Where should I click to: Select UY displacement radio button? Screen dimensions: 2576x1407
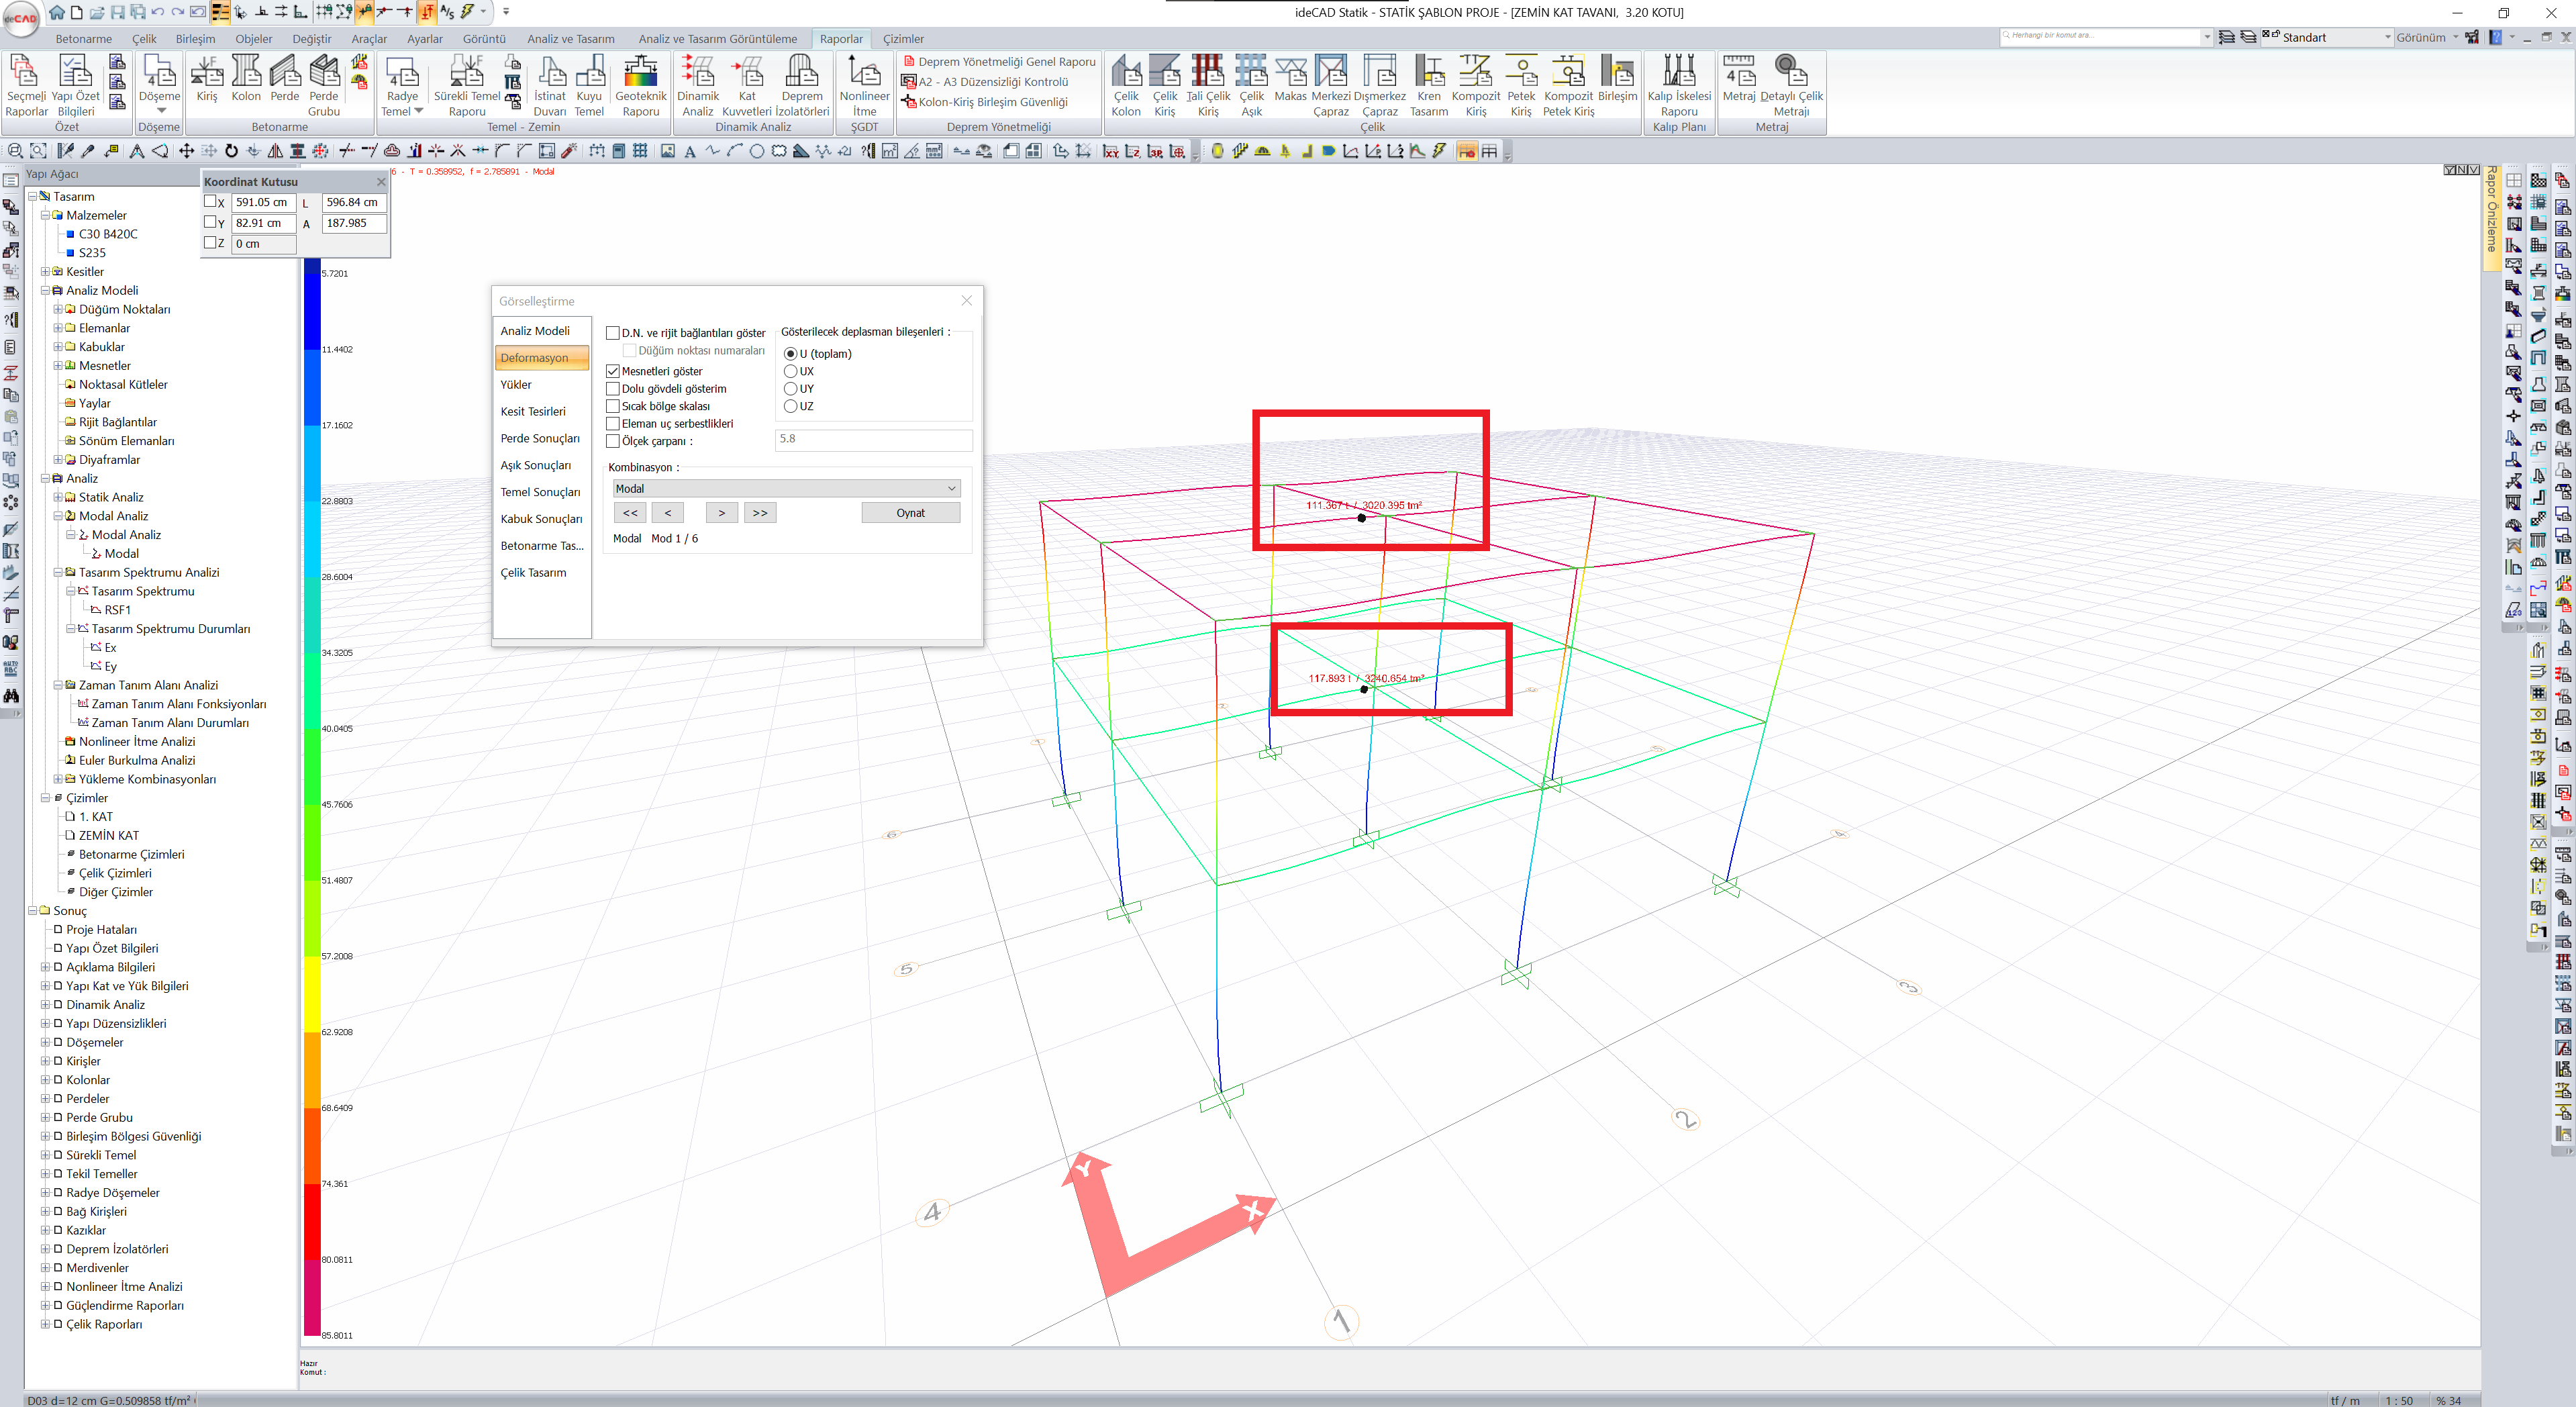(790, 389)
